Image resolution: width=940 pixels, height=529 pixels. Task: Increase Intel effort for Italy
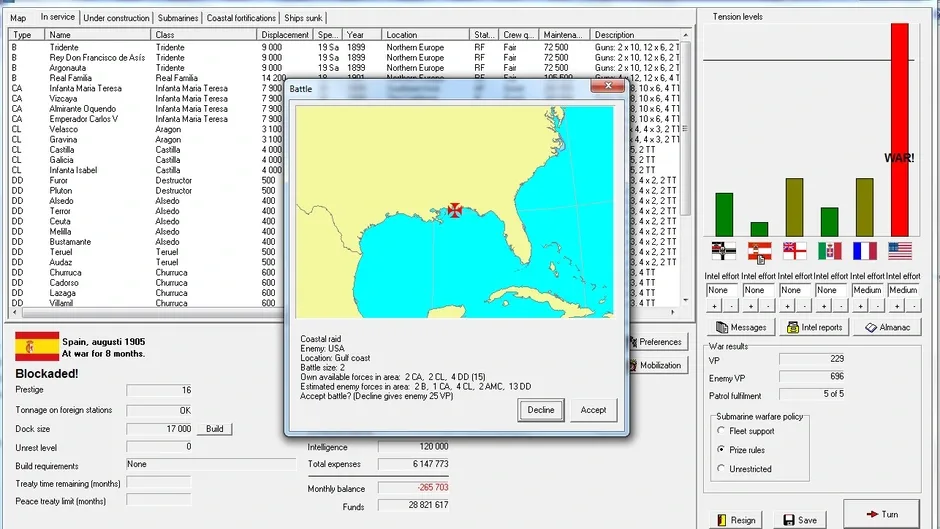click(x=824, y=306)
